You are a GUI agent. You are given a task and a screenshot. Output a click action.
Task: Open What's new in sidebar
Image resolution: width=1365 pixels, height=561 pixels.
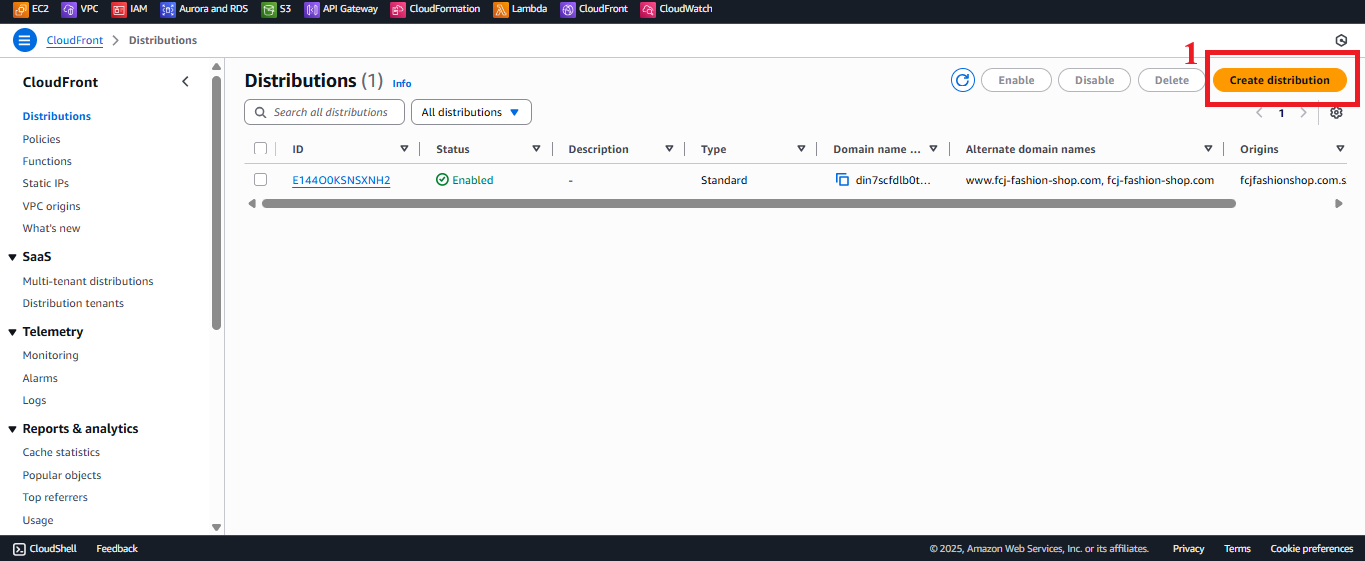point(52,228)
